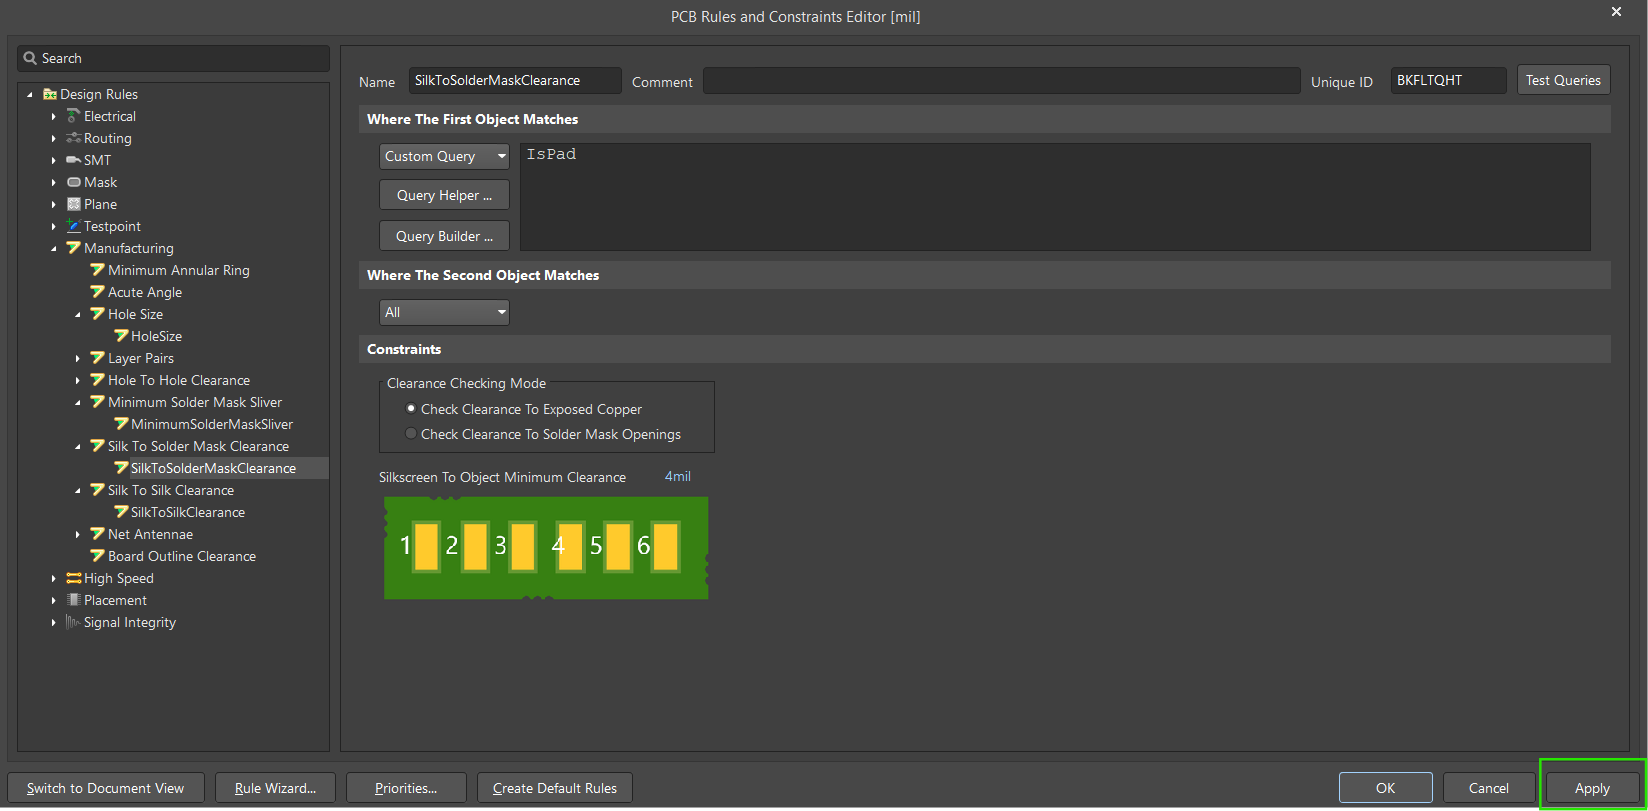Click Test Queries button
Image resolution: width=1648 pixels, height=811 pixels.
1563,80
